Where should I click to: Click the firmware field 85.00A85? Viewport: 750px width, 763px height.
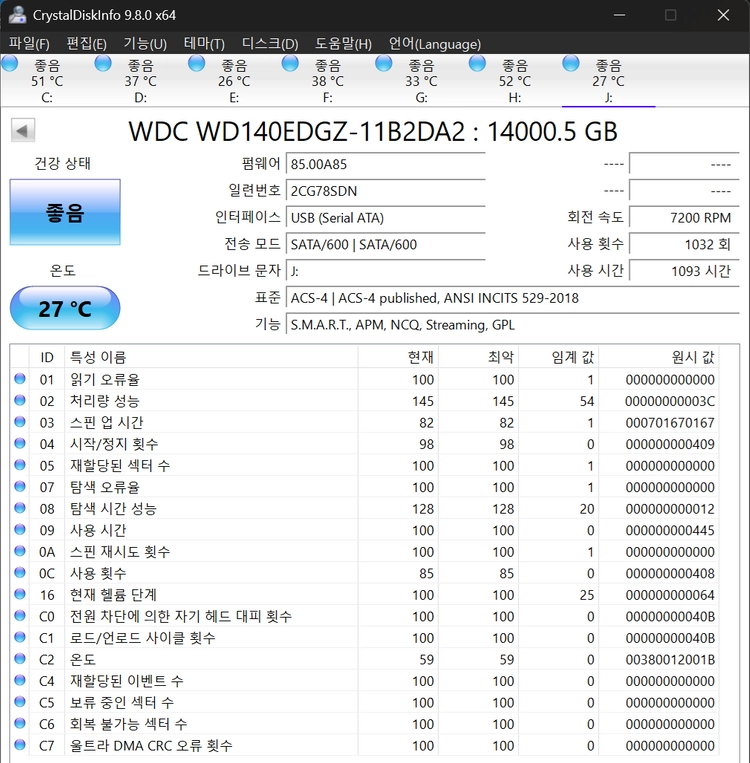pyautogui.click(x=385, y=164)
